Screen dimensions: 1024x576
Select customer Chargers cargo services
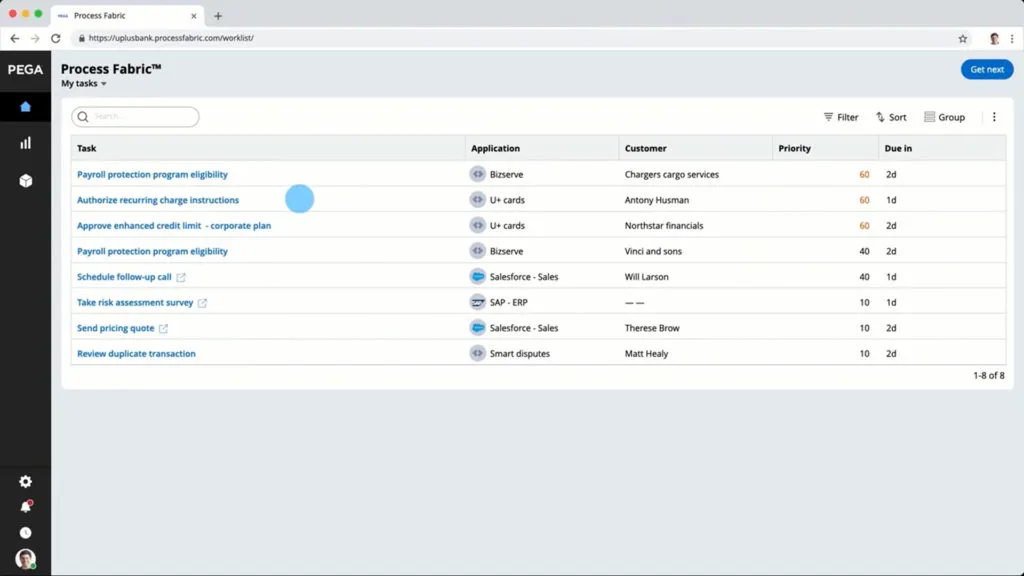671,174
